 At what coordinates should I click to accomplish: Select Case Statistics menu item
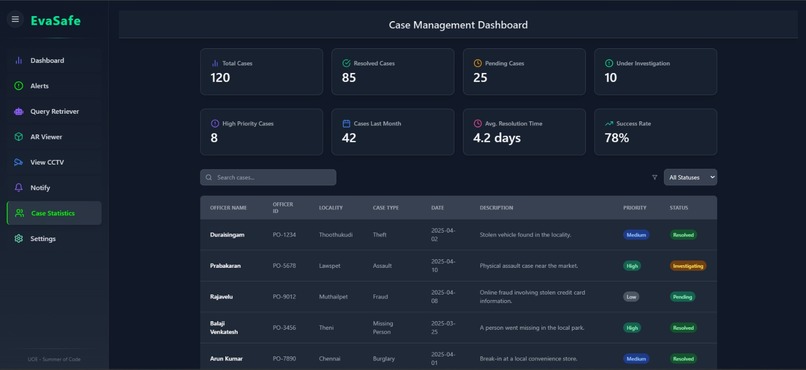(54, 213)
